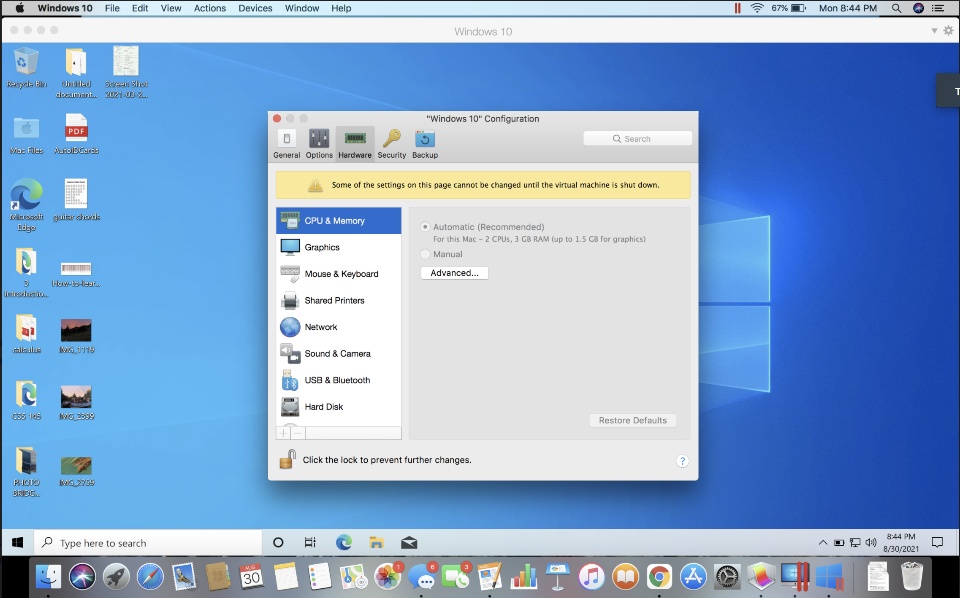Viewport: 960px width, 598px height.
Task: Click the taskbar volume speaker icon
Action: click(x=871, y=543)
